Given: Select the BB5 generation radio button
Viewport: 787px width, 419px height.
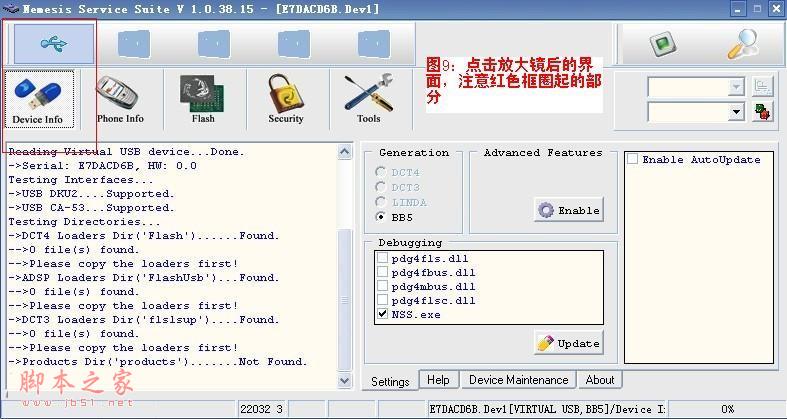Looking at the screenshot, I should click(381, 217).
